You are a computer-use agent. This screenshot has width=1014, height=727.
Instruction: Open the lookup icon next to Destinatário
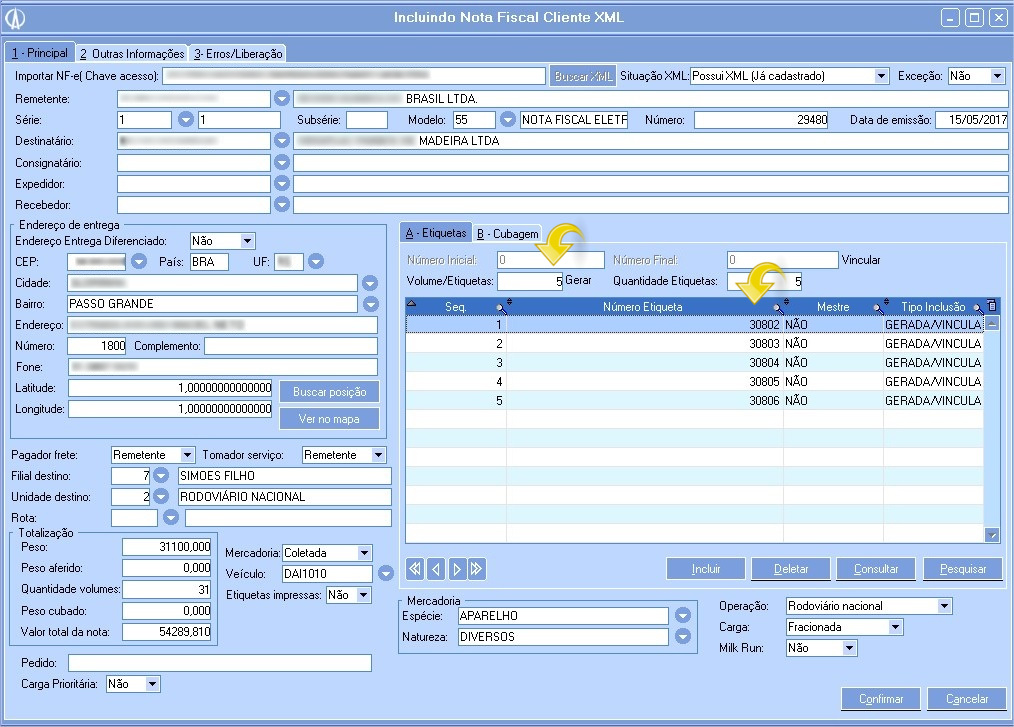click(282, 141)
